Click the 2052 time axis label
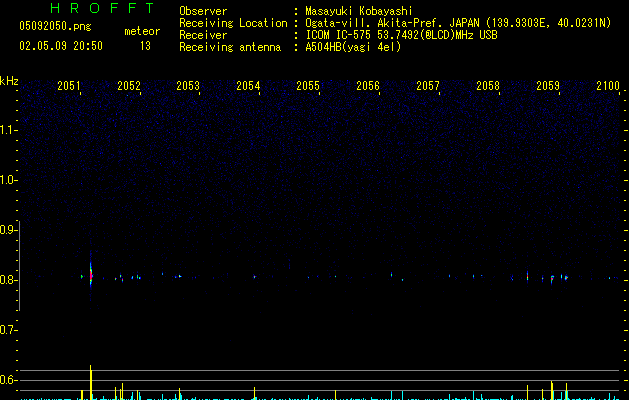The height and width of the screenshot is (400, 629). pyautogui.click(x=129, y=86)
